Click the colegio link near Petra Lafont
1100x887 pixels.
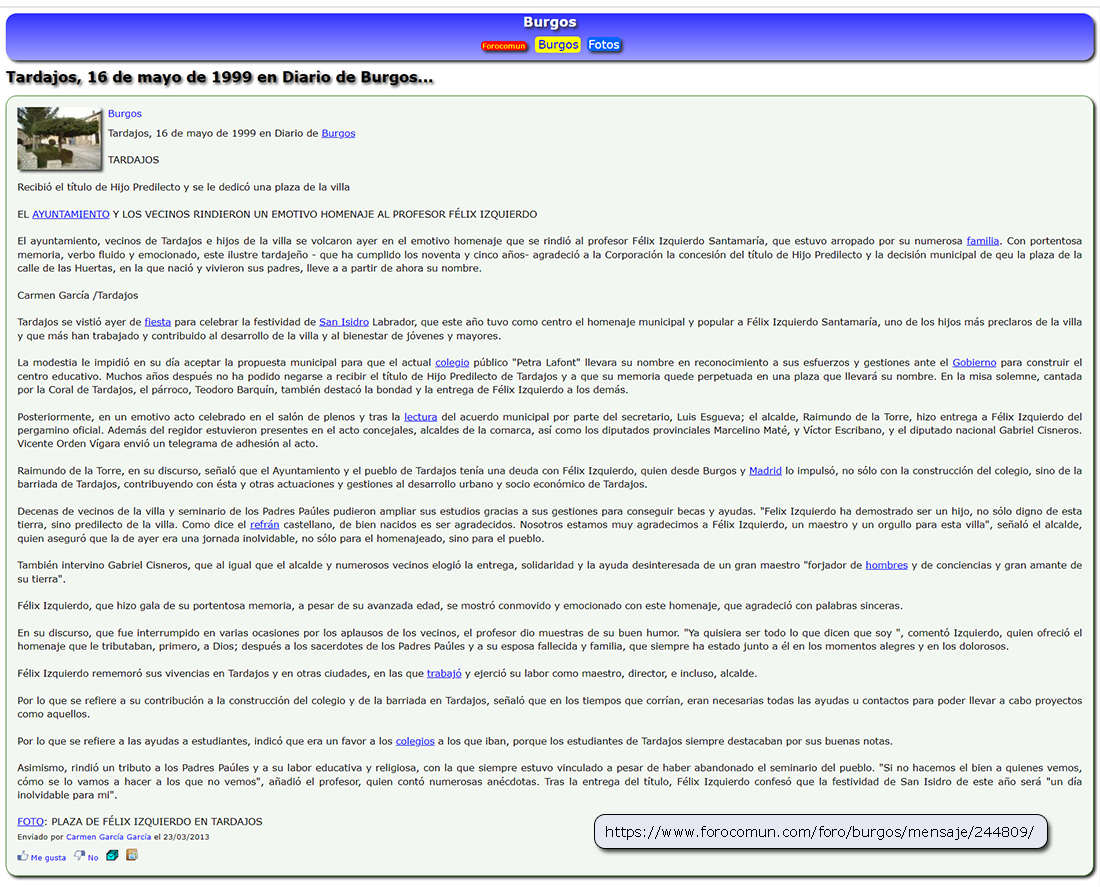pos(452,363)
